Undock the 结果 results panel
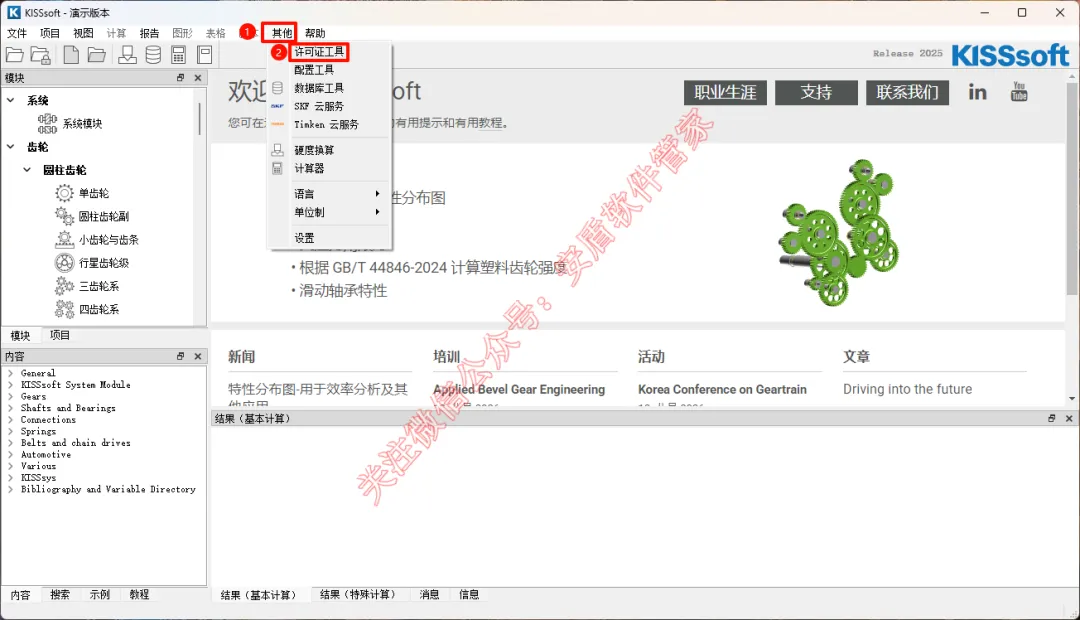Image resolution: width=1080 pixels, height=620 pixels. (x=1052, y=418)
